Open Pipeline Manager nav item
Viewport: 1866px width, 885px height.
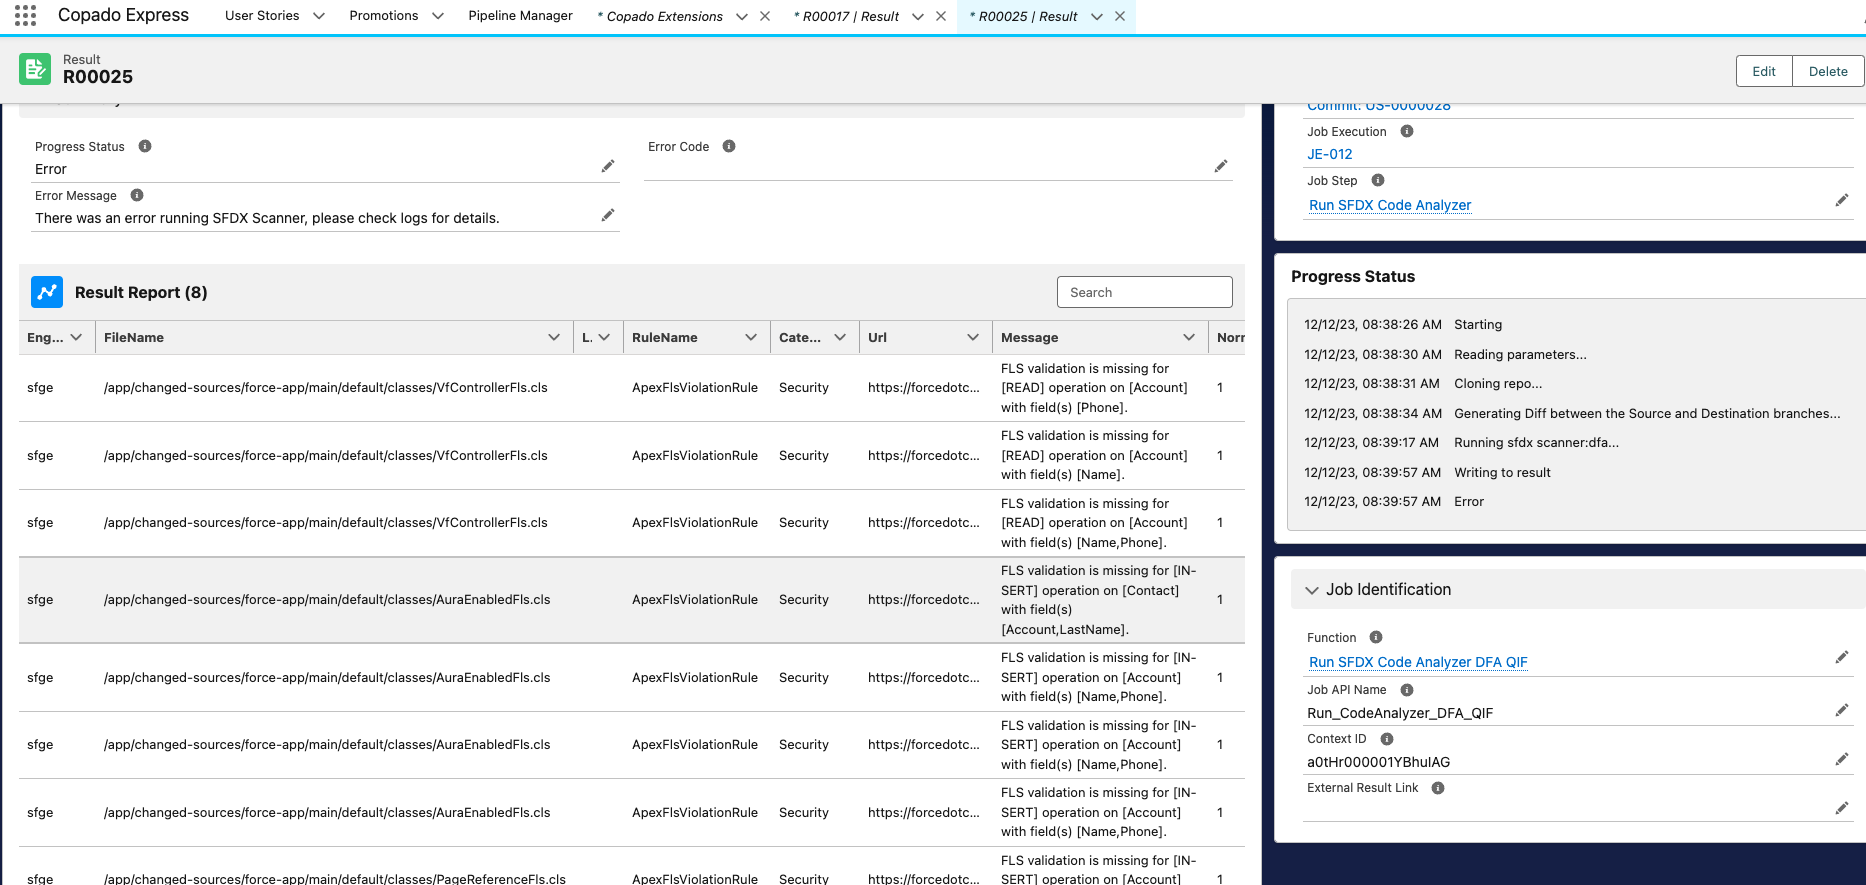pyautogui.click(x=520, y=16)
